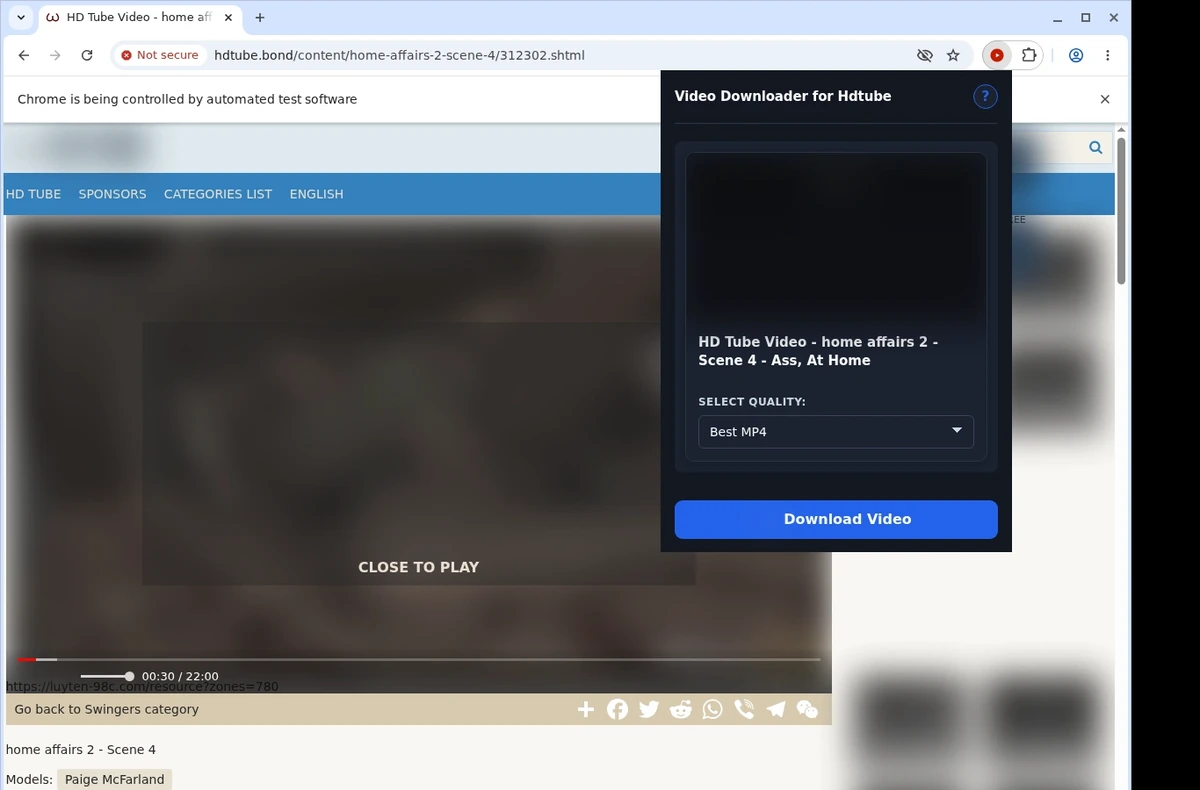The height and width of the screenshot is (790, 1200).
Task: Click Go back to Swingers category link
Action: (x=106, y=709)
